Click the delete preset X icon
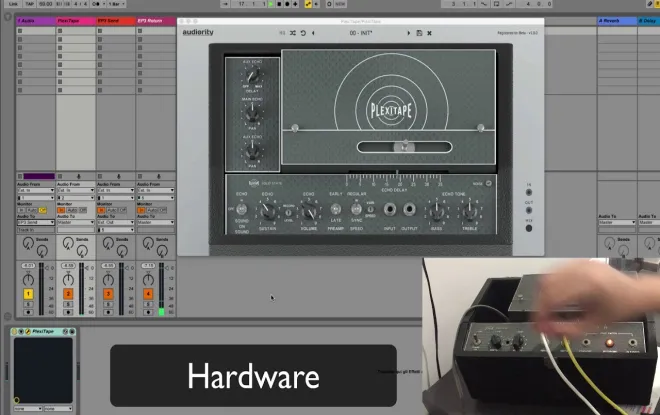 tap(429, 33)
